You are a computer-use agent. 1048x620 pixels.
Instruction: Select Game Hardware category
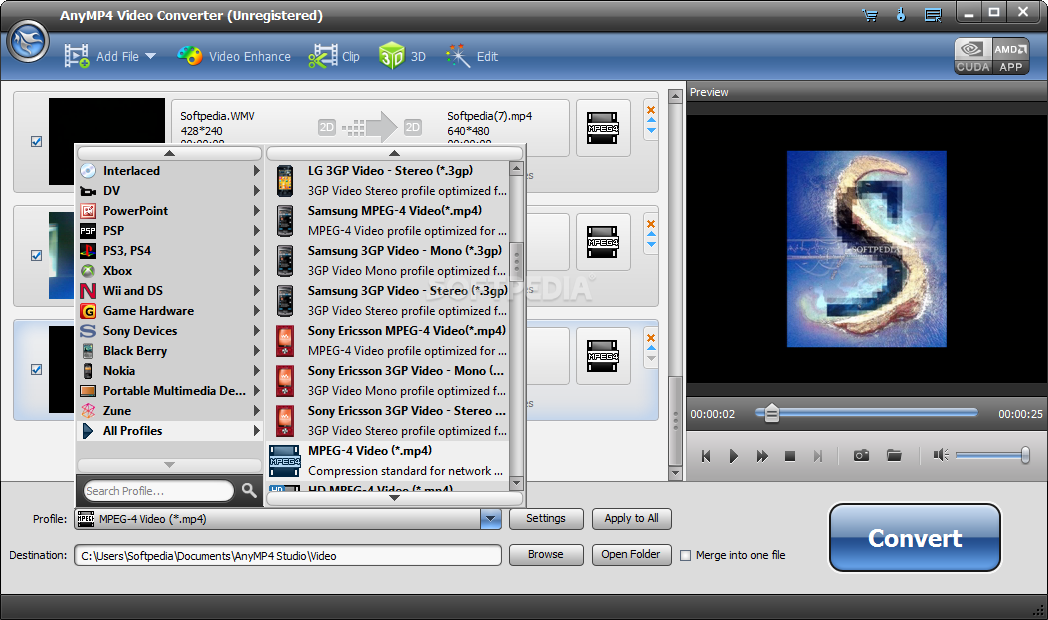click(x=170, y=311)
